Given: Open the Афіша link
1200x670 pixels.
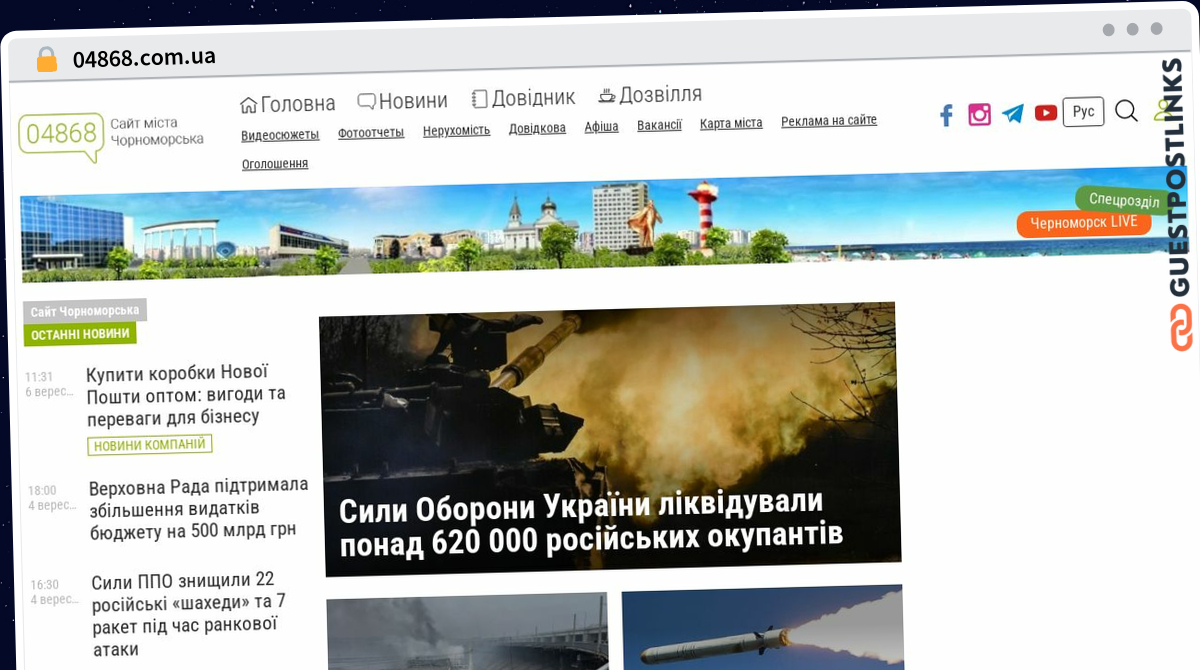Looking at the screenshot, I should (x=602, y=126).
